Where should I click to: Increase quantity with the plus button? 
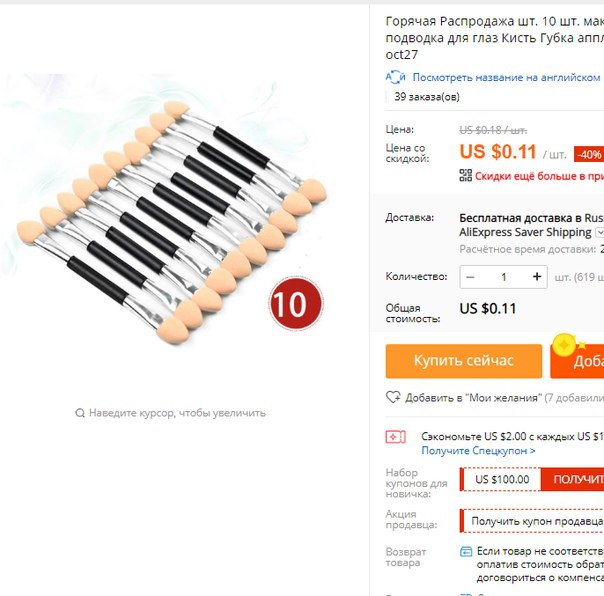click(x=537, y=277)
